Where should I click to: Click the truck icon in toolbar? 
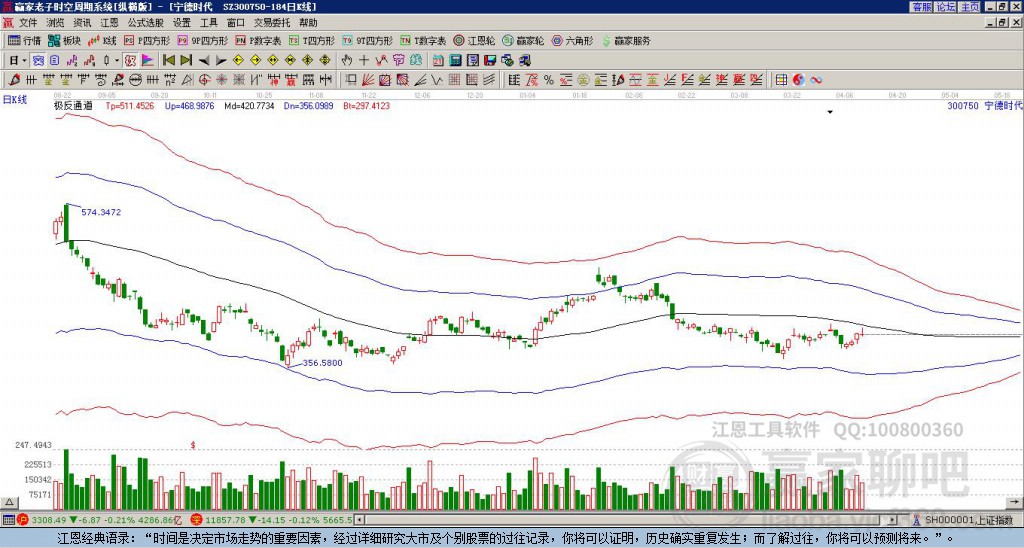click(524, 61)
